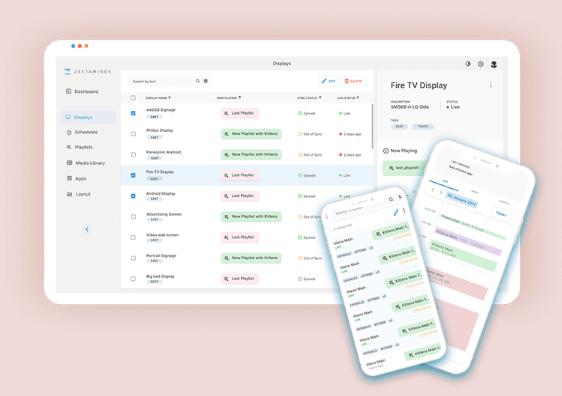
Task: Open Schedules in the sidebar
Action: (x=82, y=132)
